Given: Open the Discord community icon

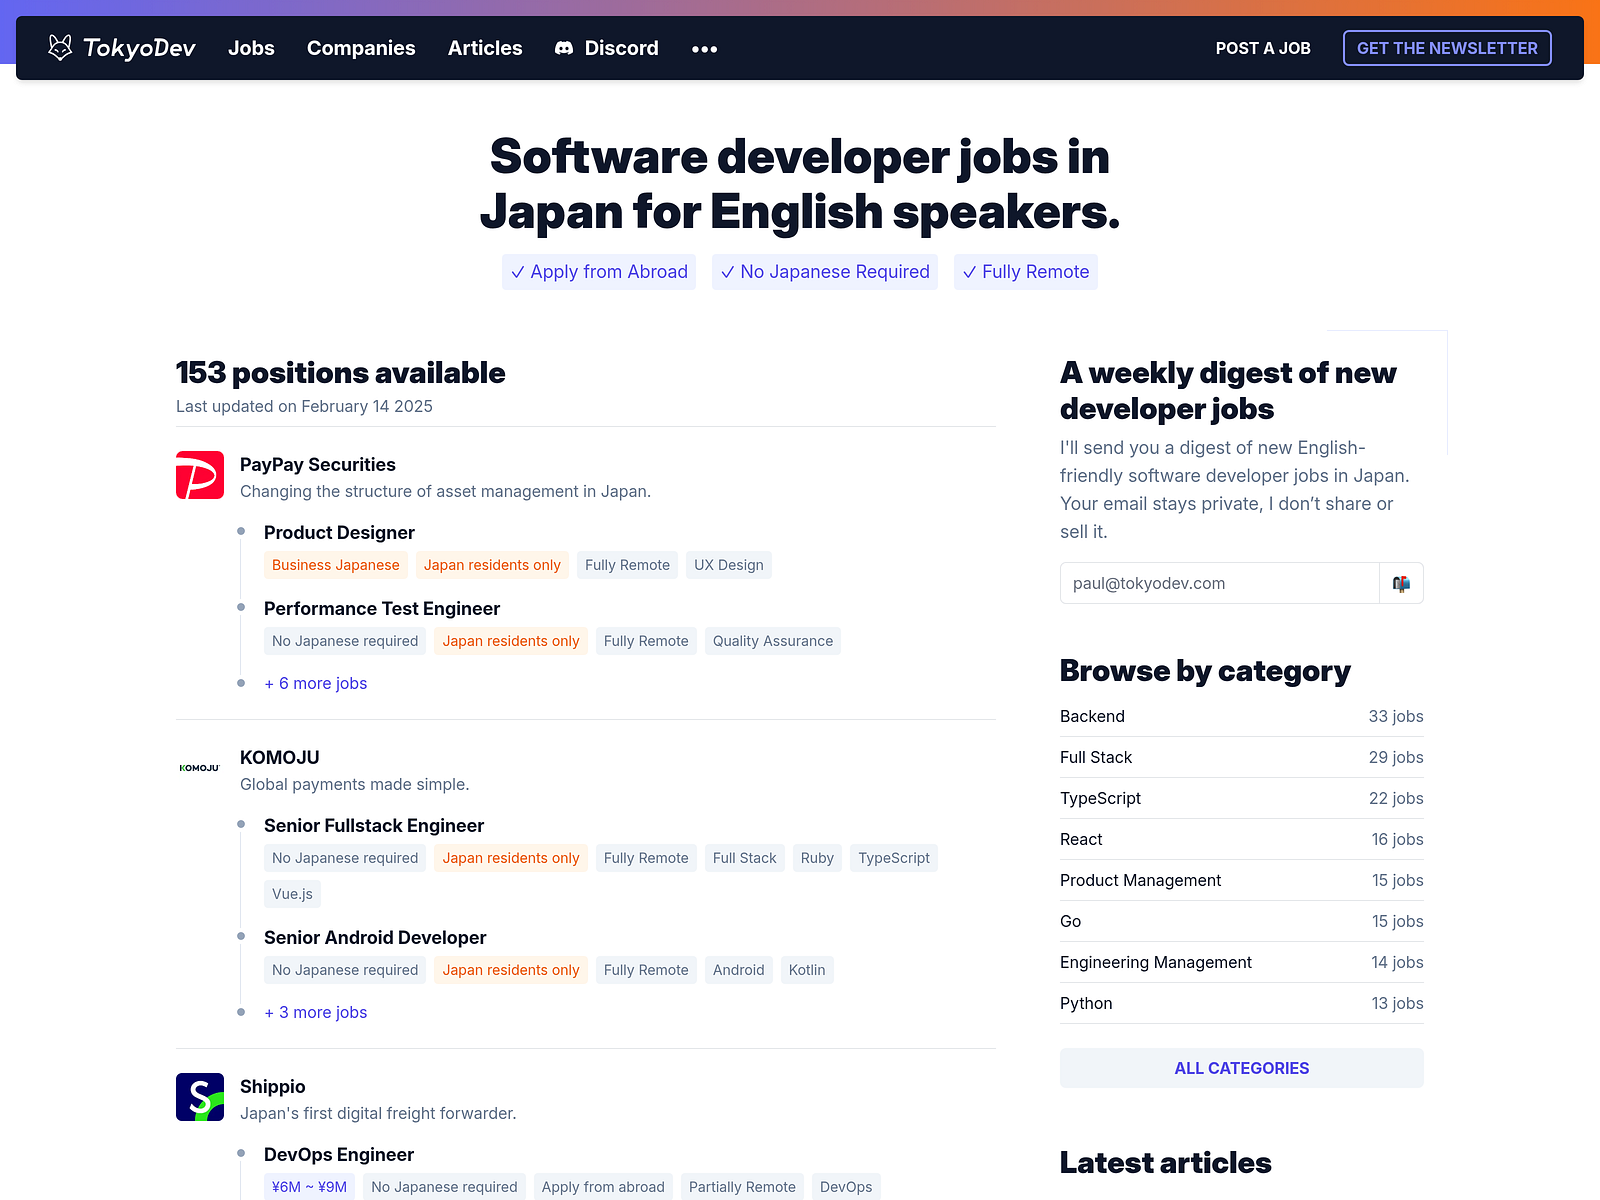Looking at the screenshot, I should tap(564, 47).
